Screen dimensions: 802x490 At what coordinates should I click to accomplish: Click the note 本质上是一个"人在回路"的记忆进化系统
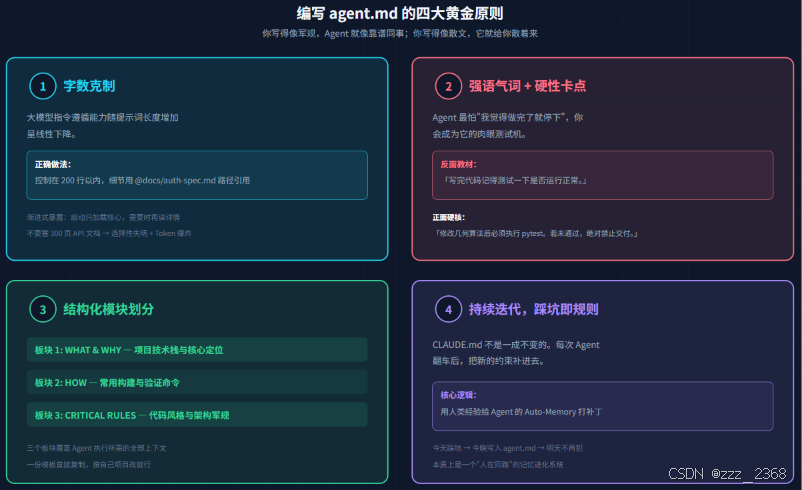tap(498, 464)
